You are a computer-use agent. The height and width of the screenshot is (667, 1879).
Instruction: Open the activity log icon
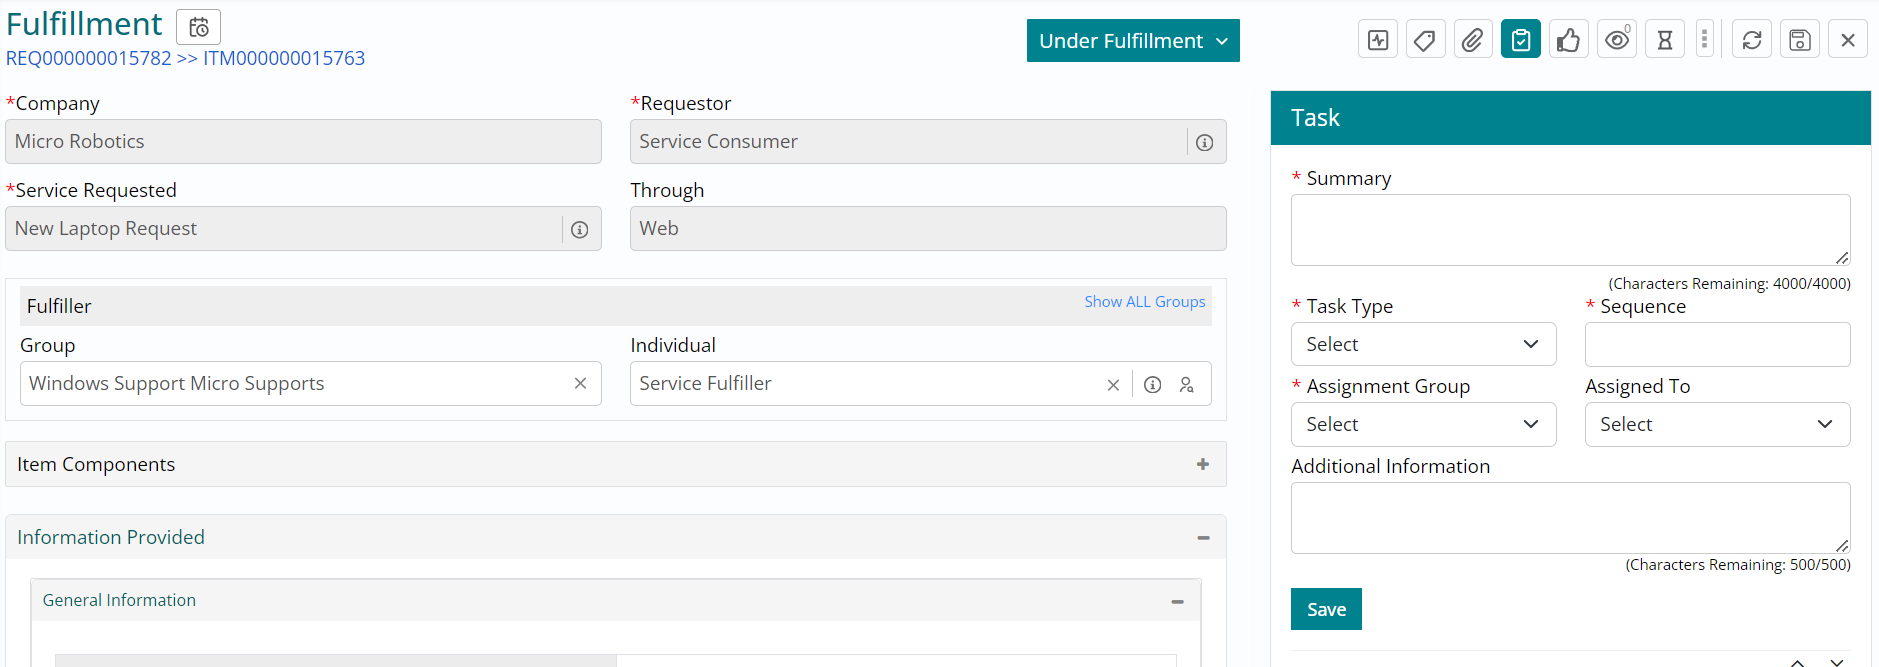pos(1378,40)
